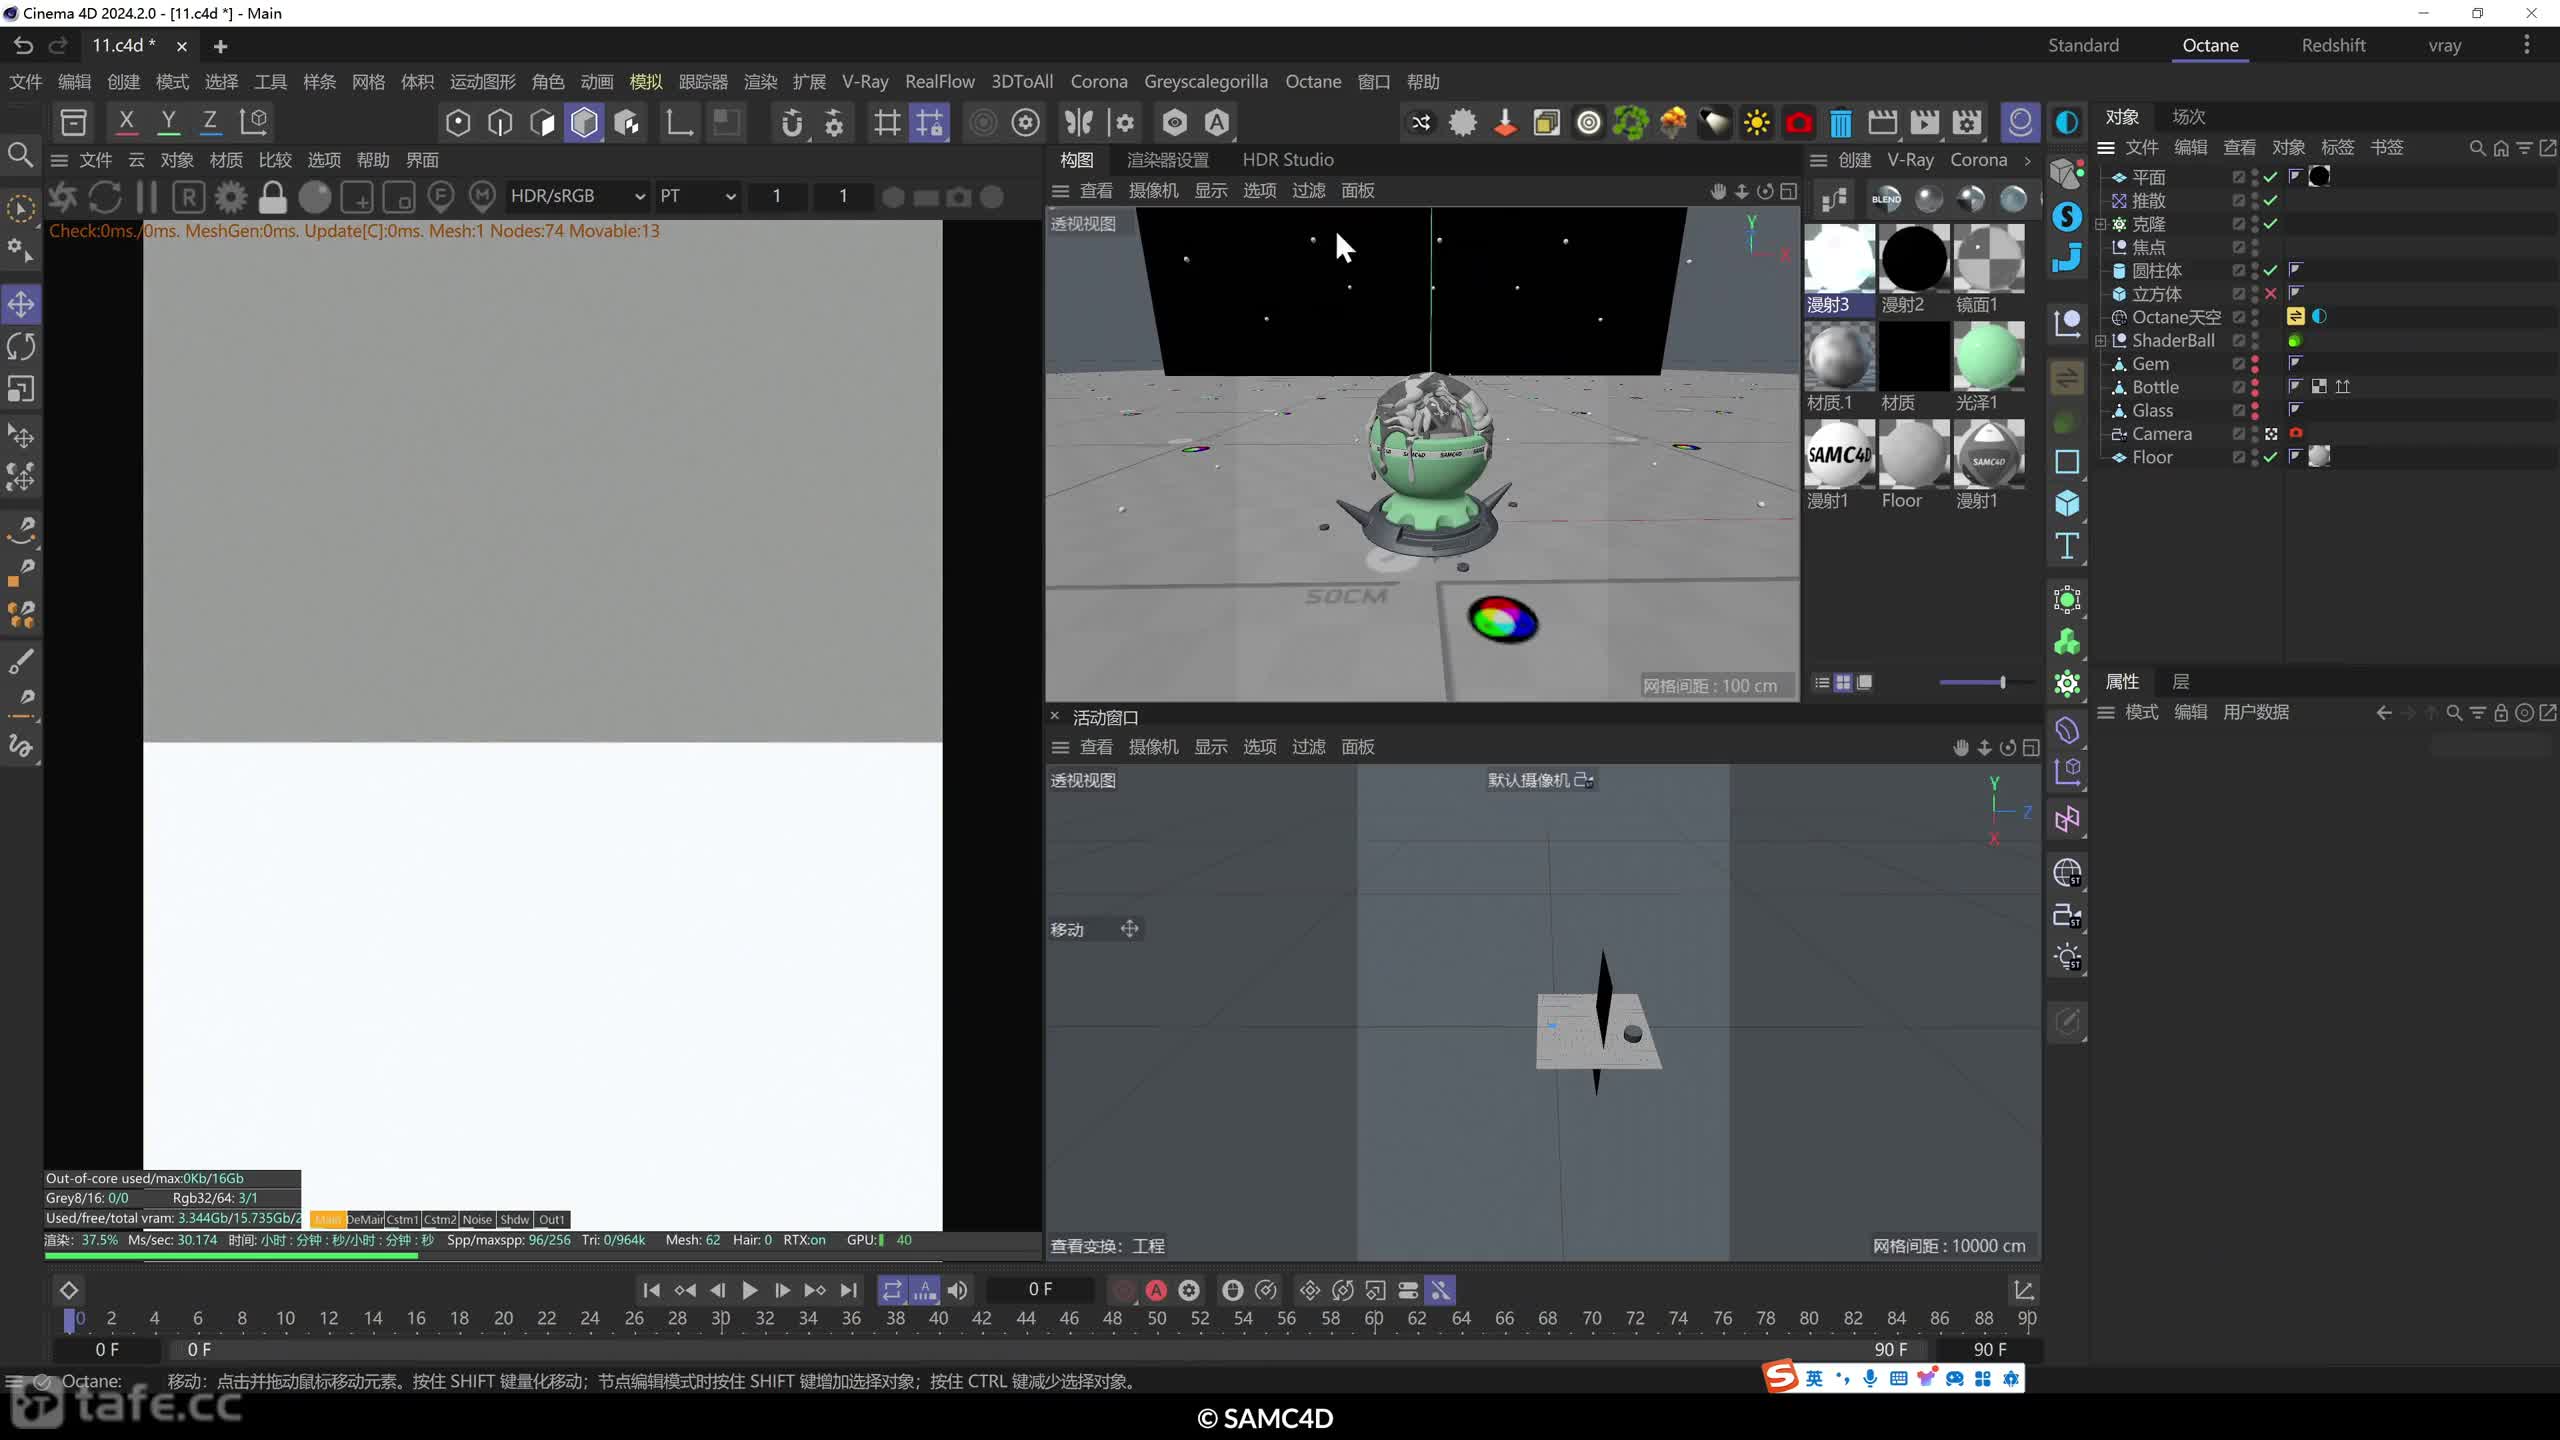2560x1440 pixels.
Task: Expand the 克隆 object tree node
Action: tap(2101, 224)
